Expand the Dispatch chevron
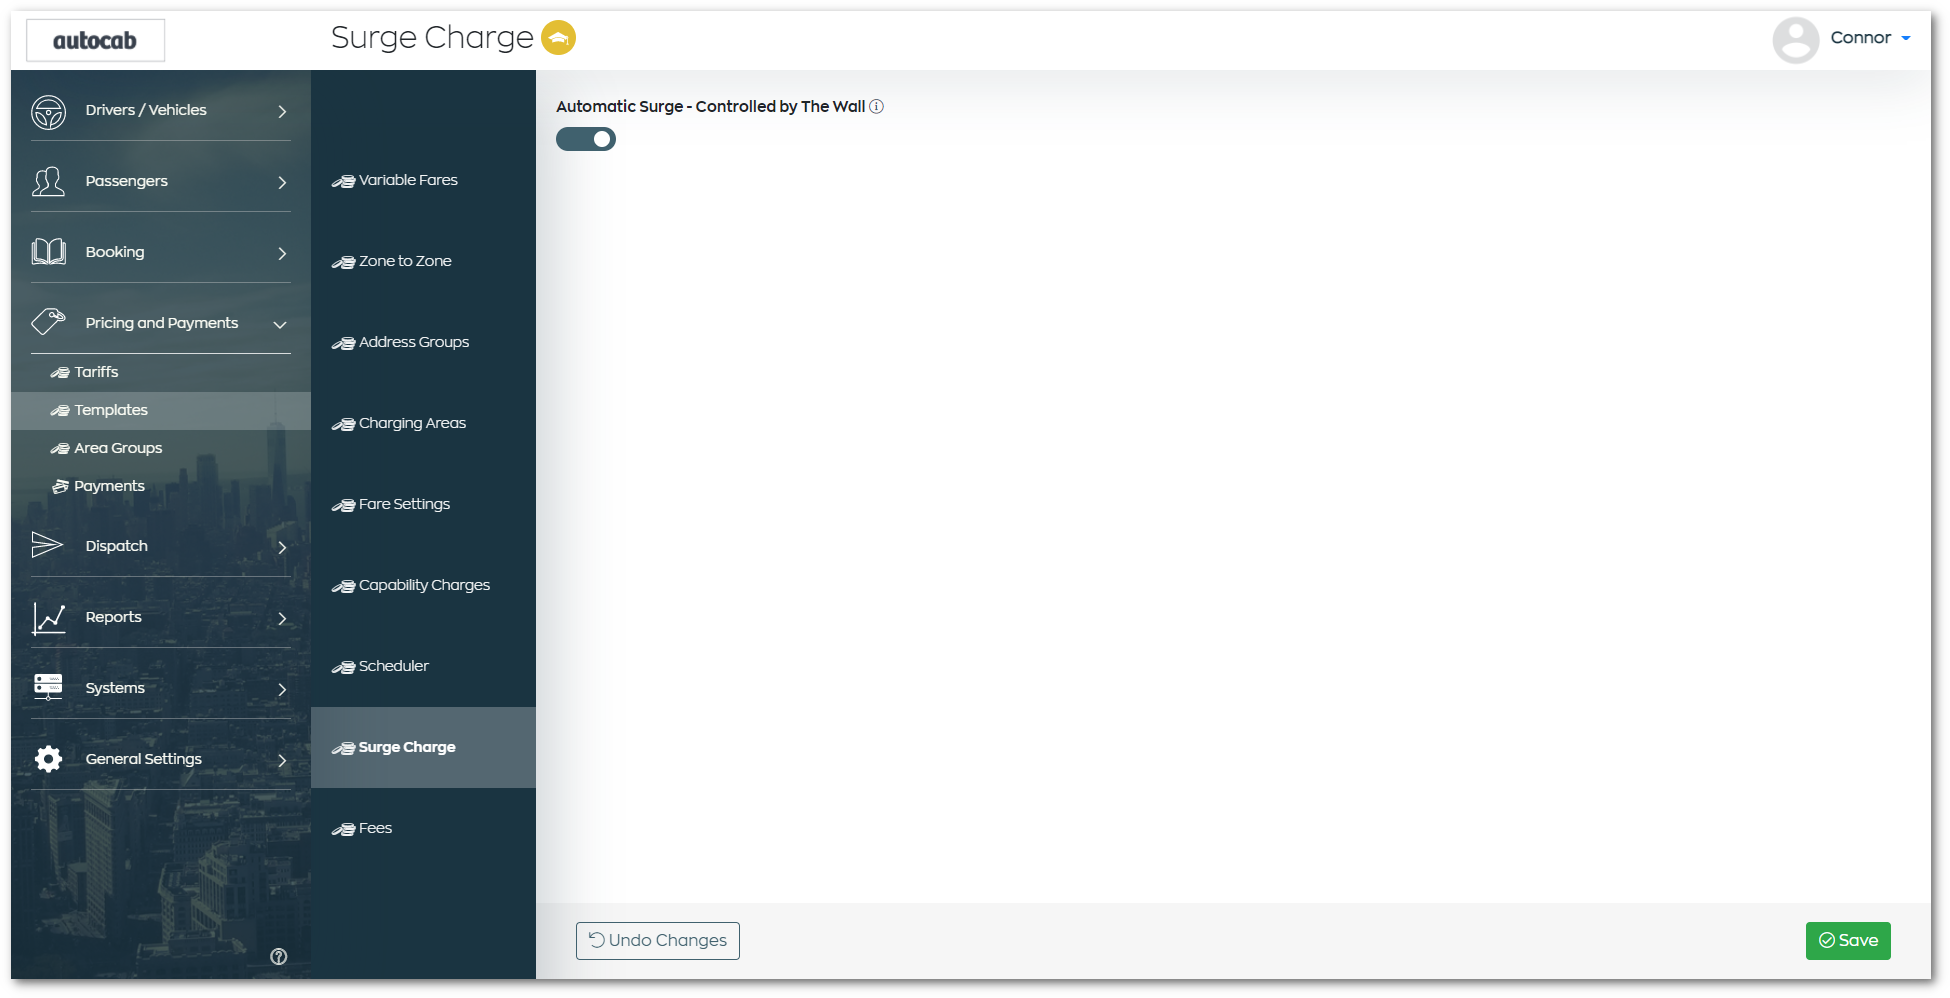 (x=282, y=547)
